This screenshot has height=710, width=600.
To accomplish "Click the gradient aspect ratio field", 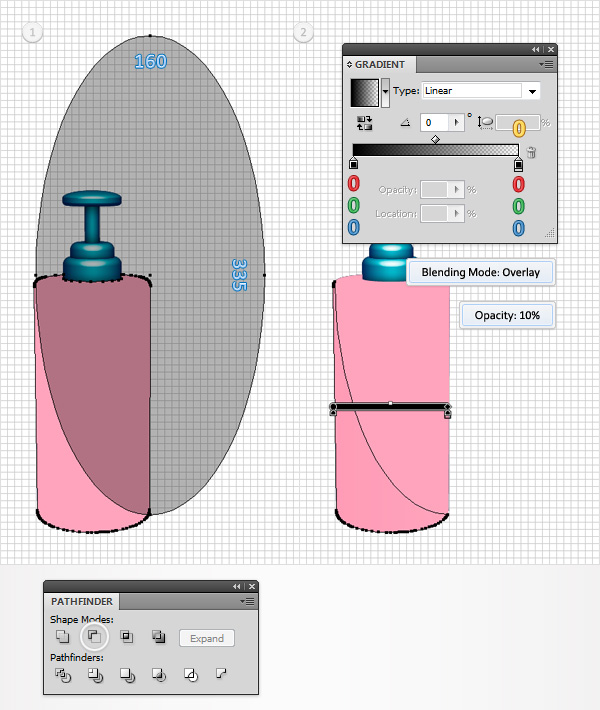I will [x=518, y=123].
